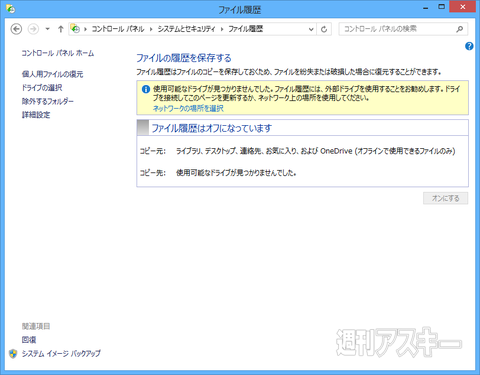Expand the arrow after コントロール パネル breadcrumb

[x=151, y=29]
